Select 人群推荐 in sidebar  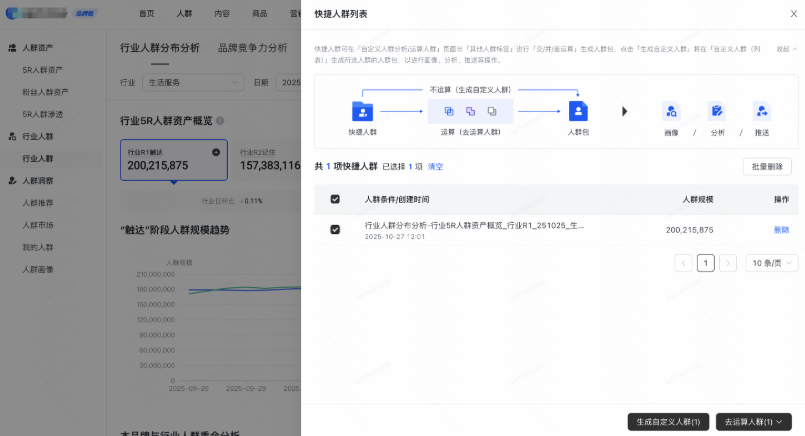point(38,202)
